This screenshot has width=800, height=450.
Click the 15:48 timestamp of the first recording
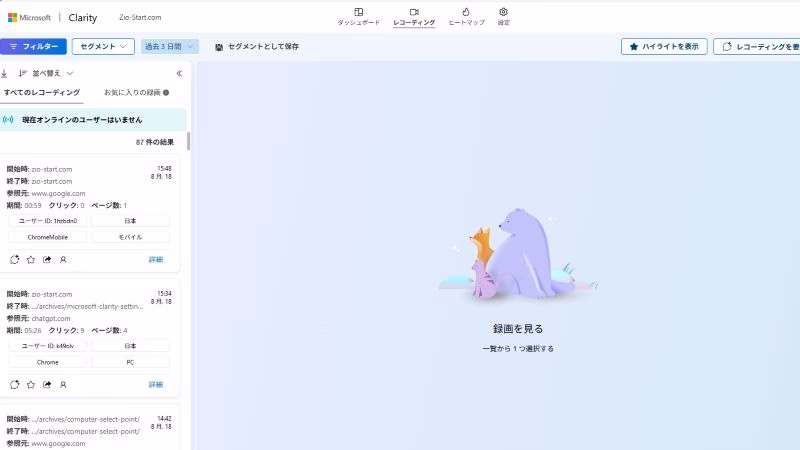164,168
